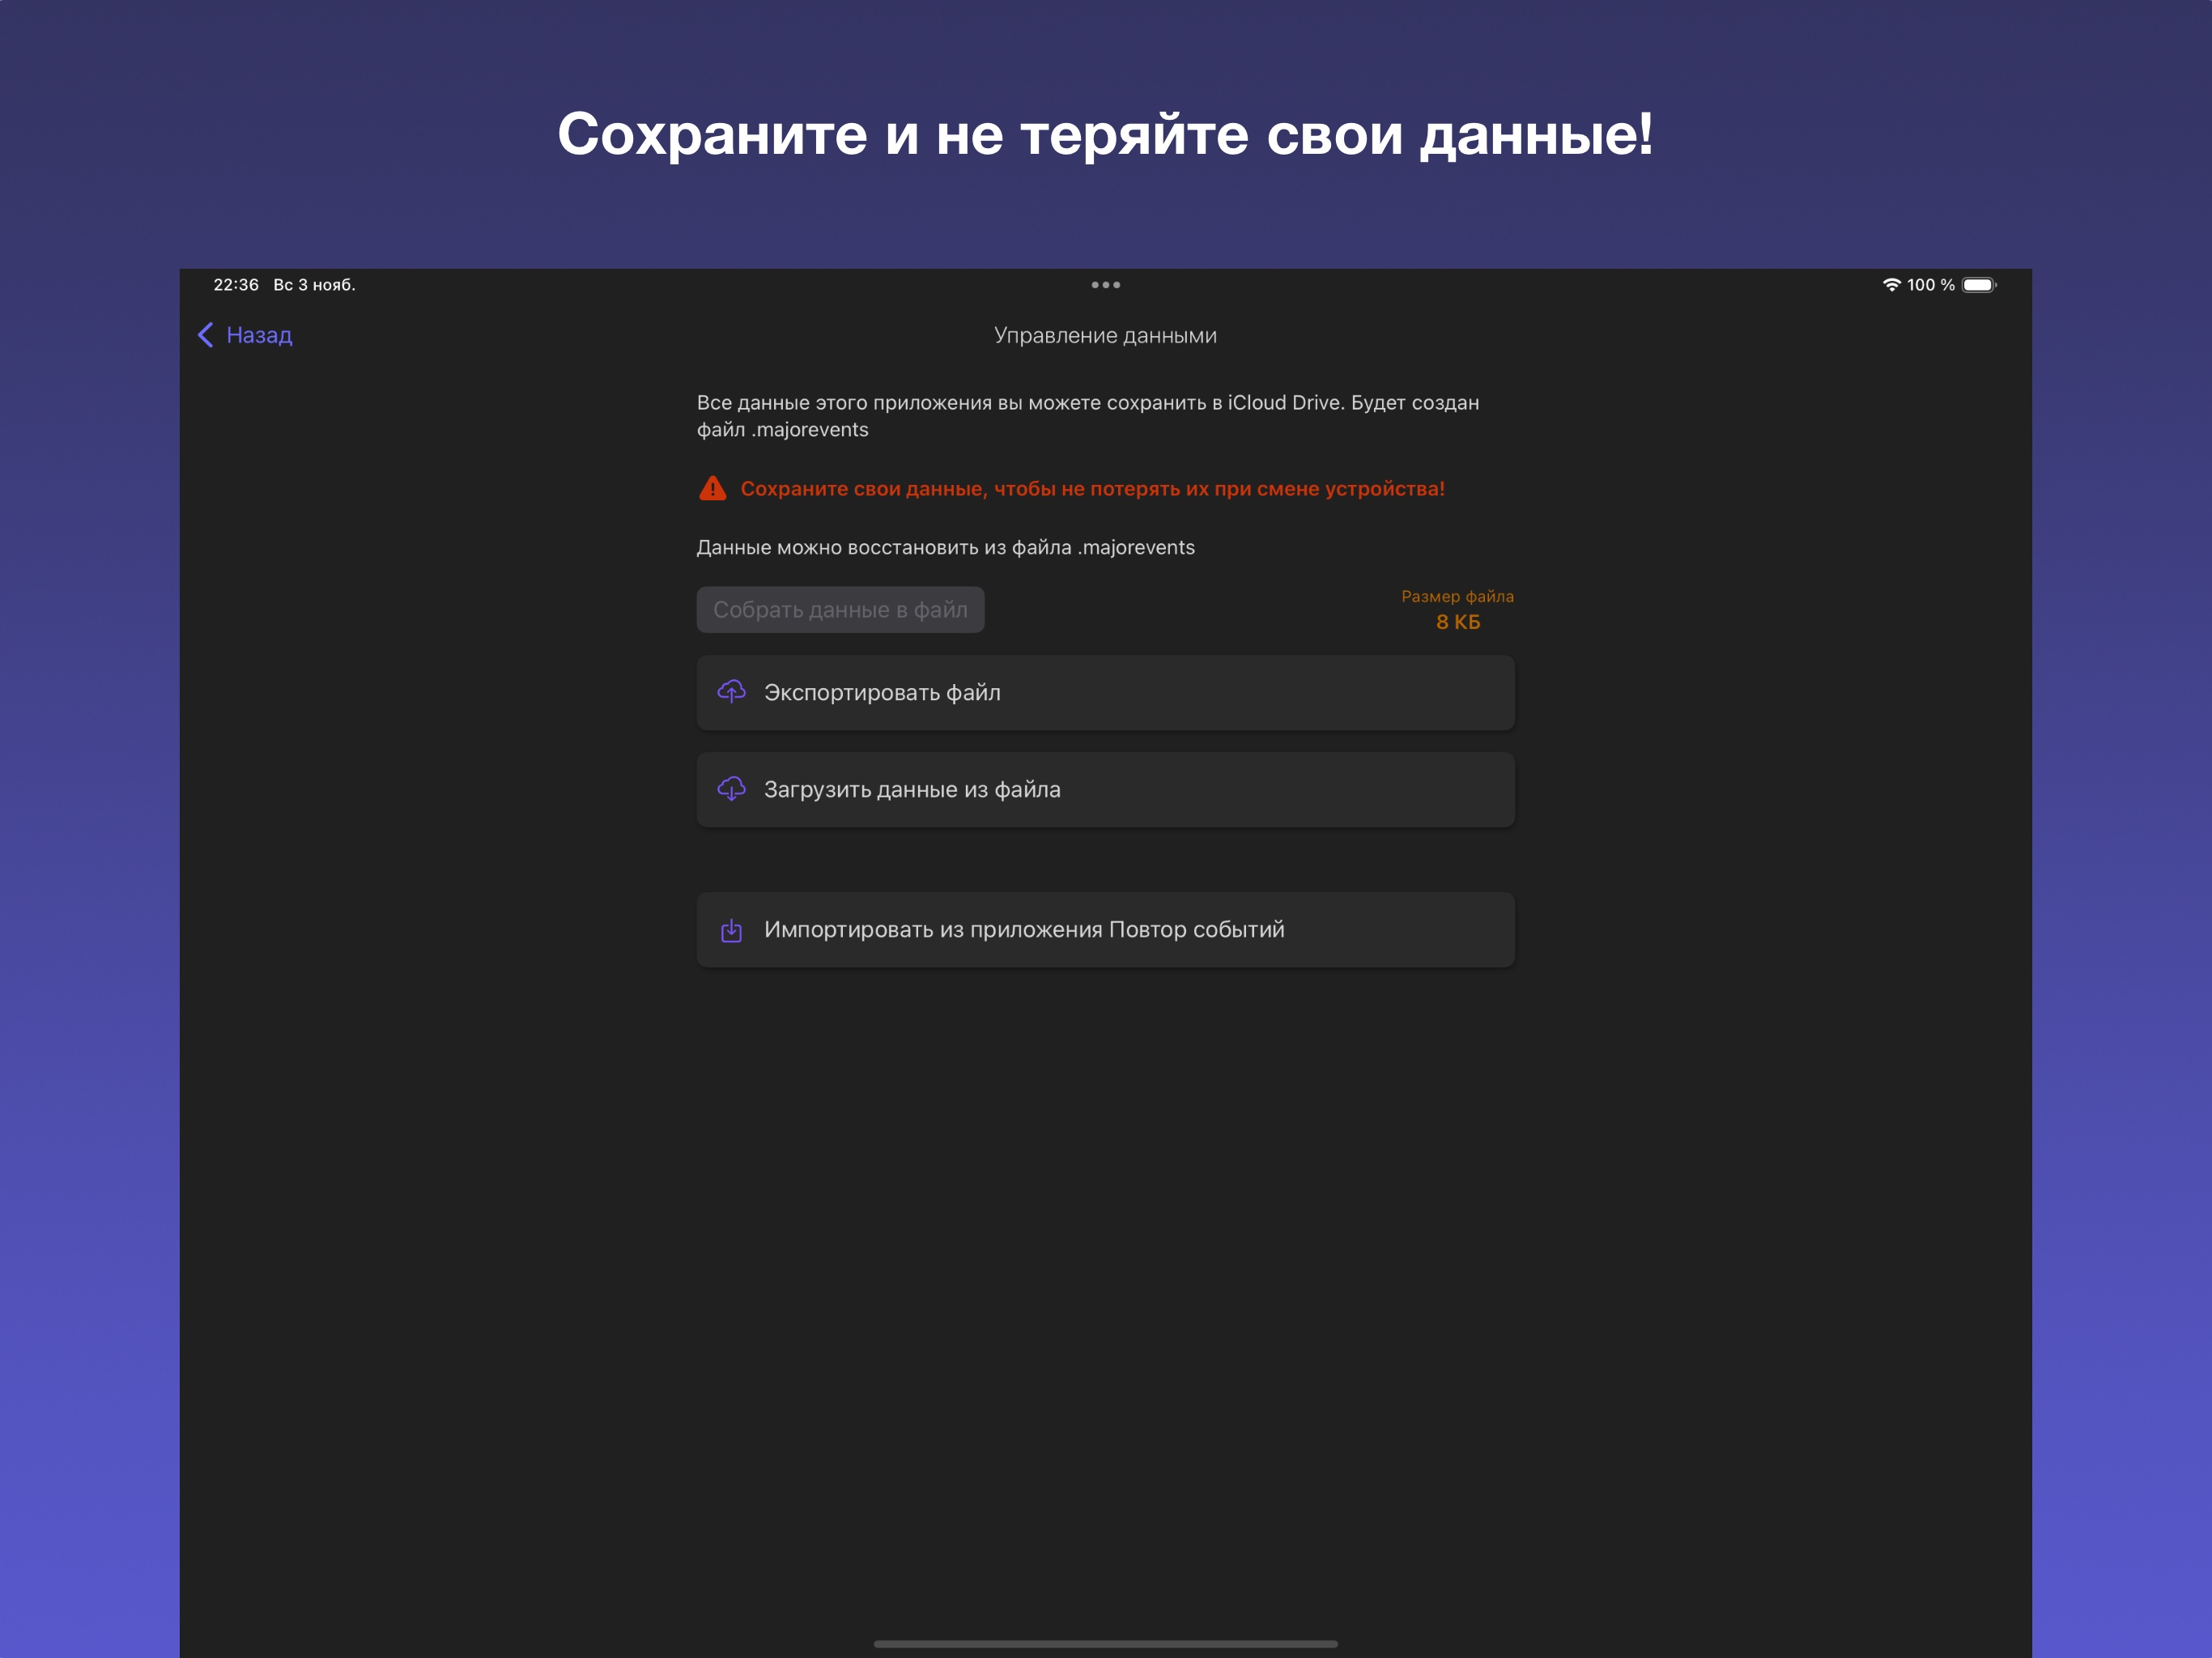The width and height of the screenshot is (2212, 1658).
Task: Click the Управление данными title
Action: (1105, 336)
